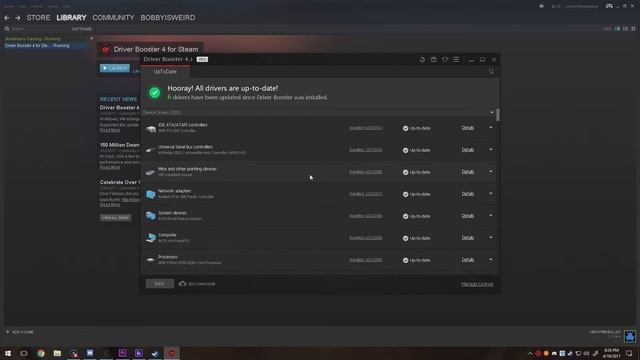Go back with Steam's back arrow

click(7, 18)
